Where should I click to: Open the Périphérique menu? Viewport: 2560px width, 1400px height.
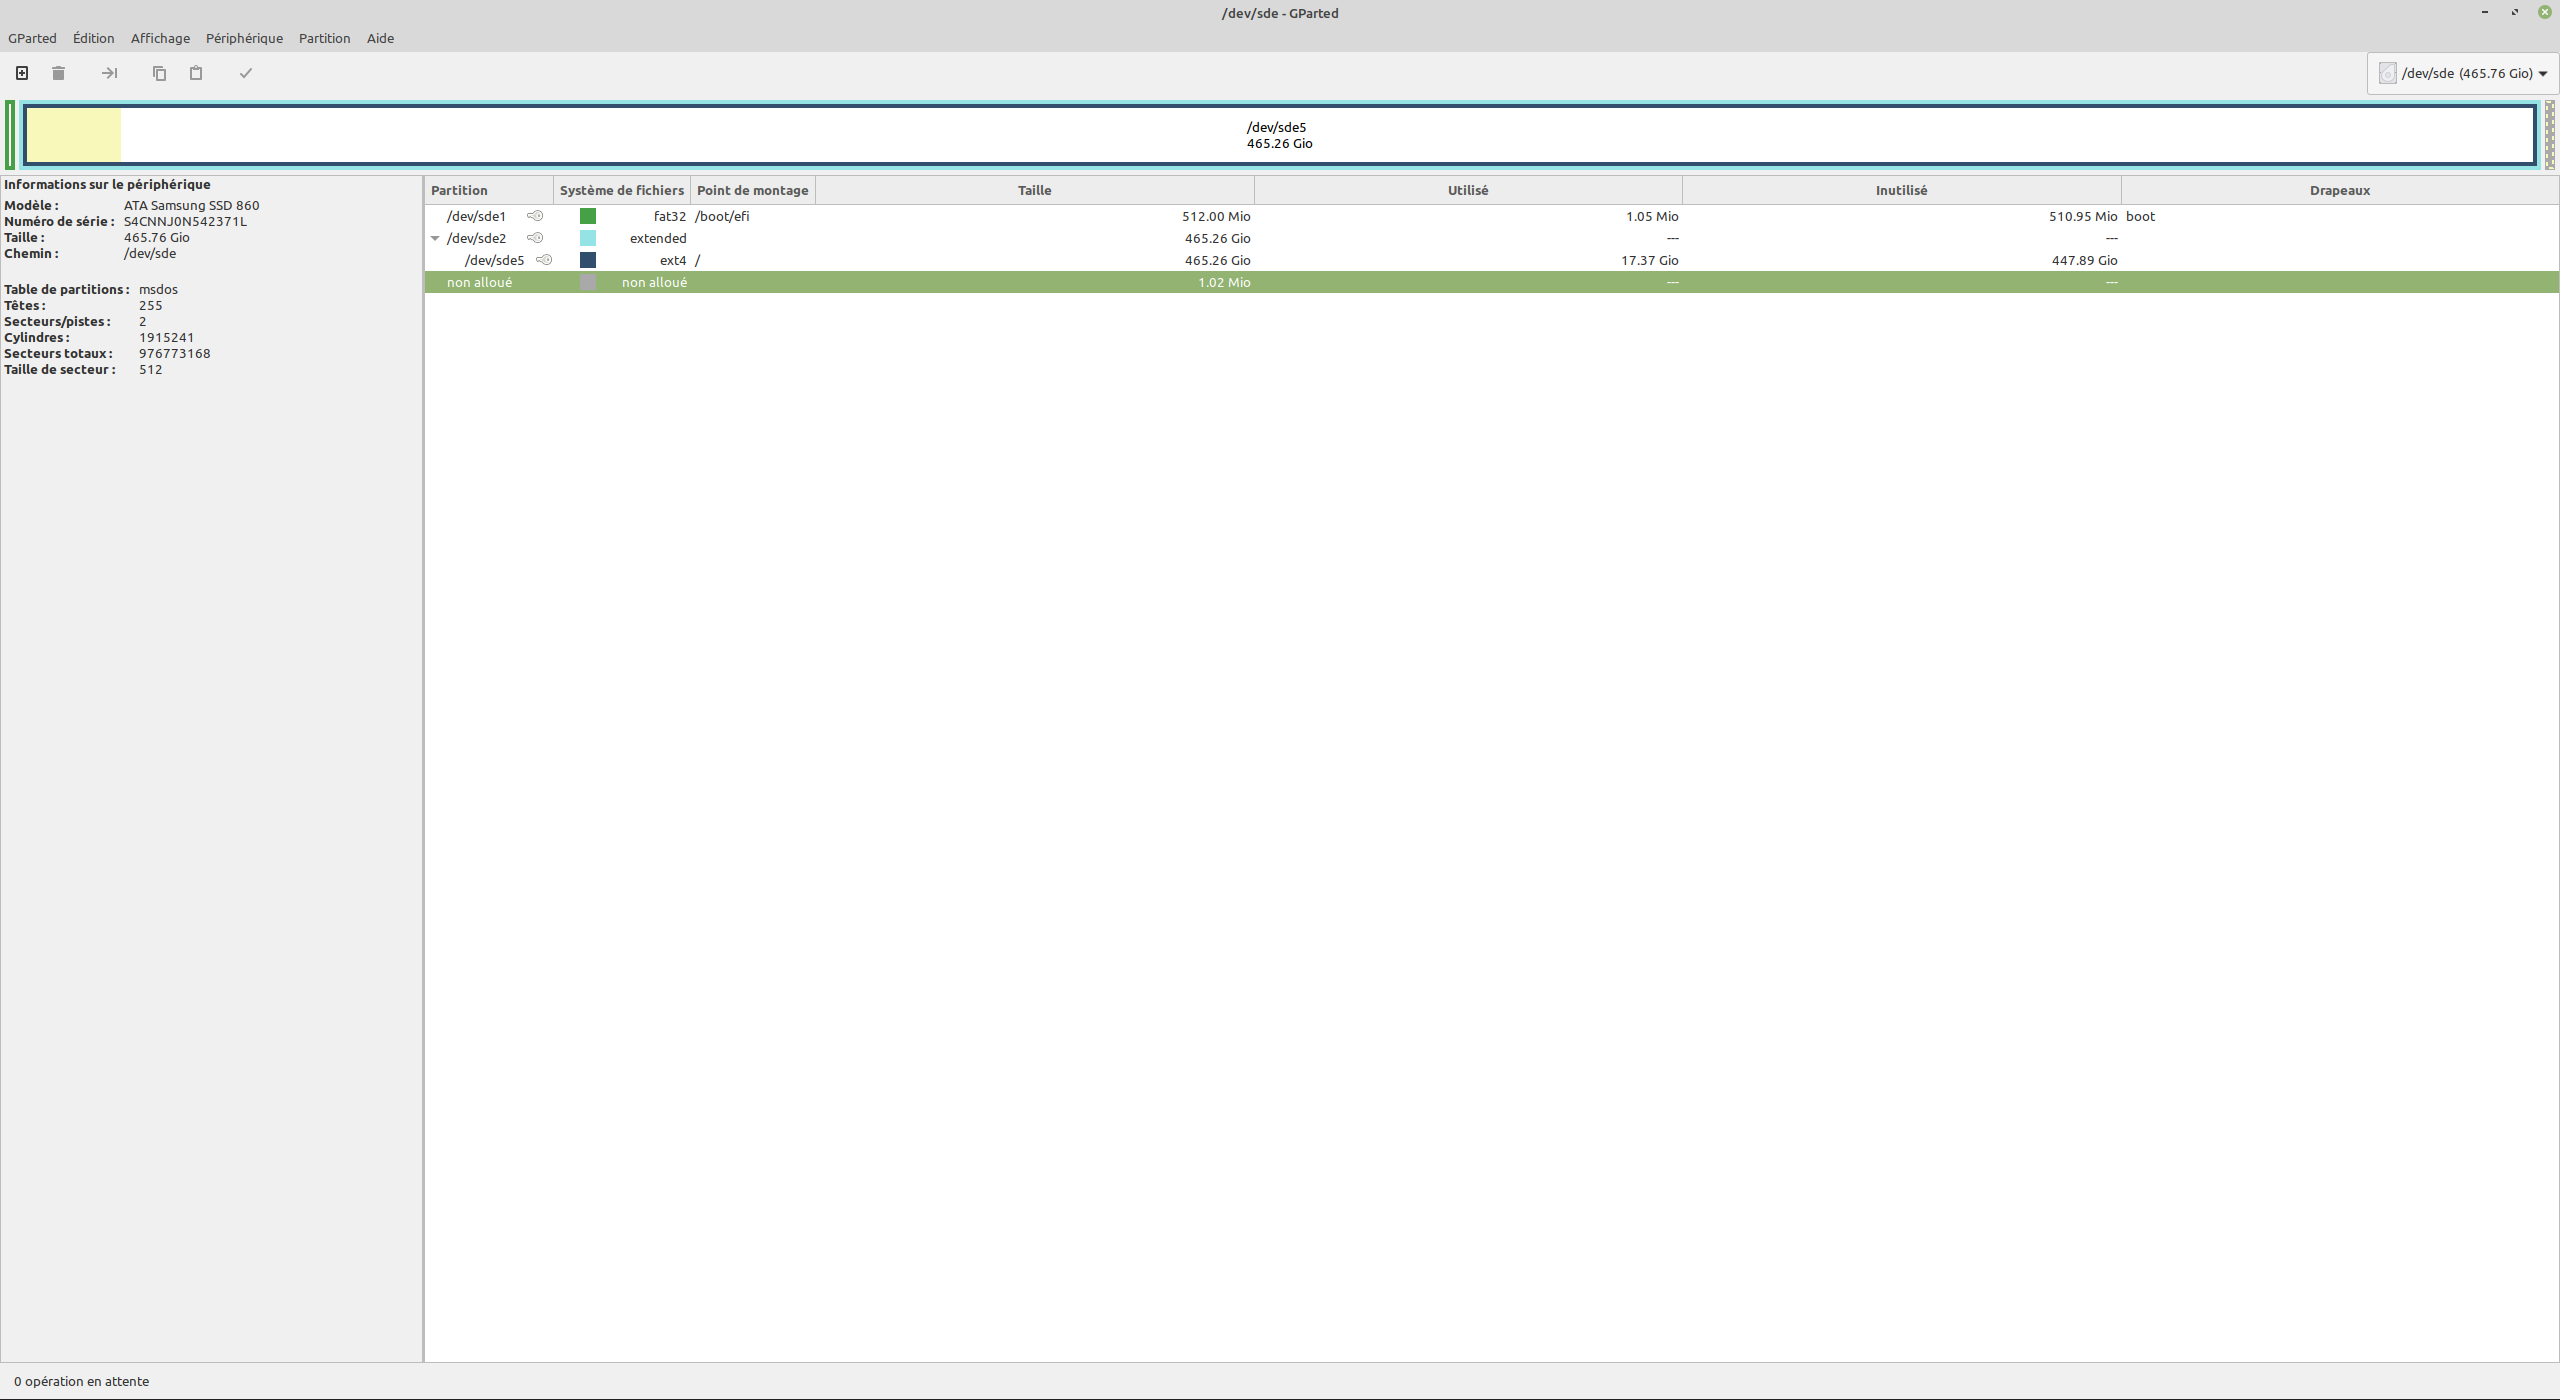click(244, 38)
